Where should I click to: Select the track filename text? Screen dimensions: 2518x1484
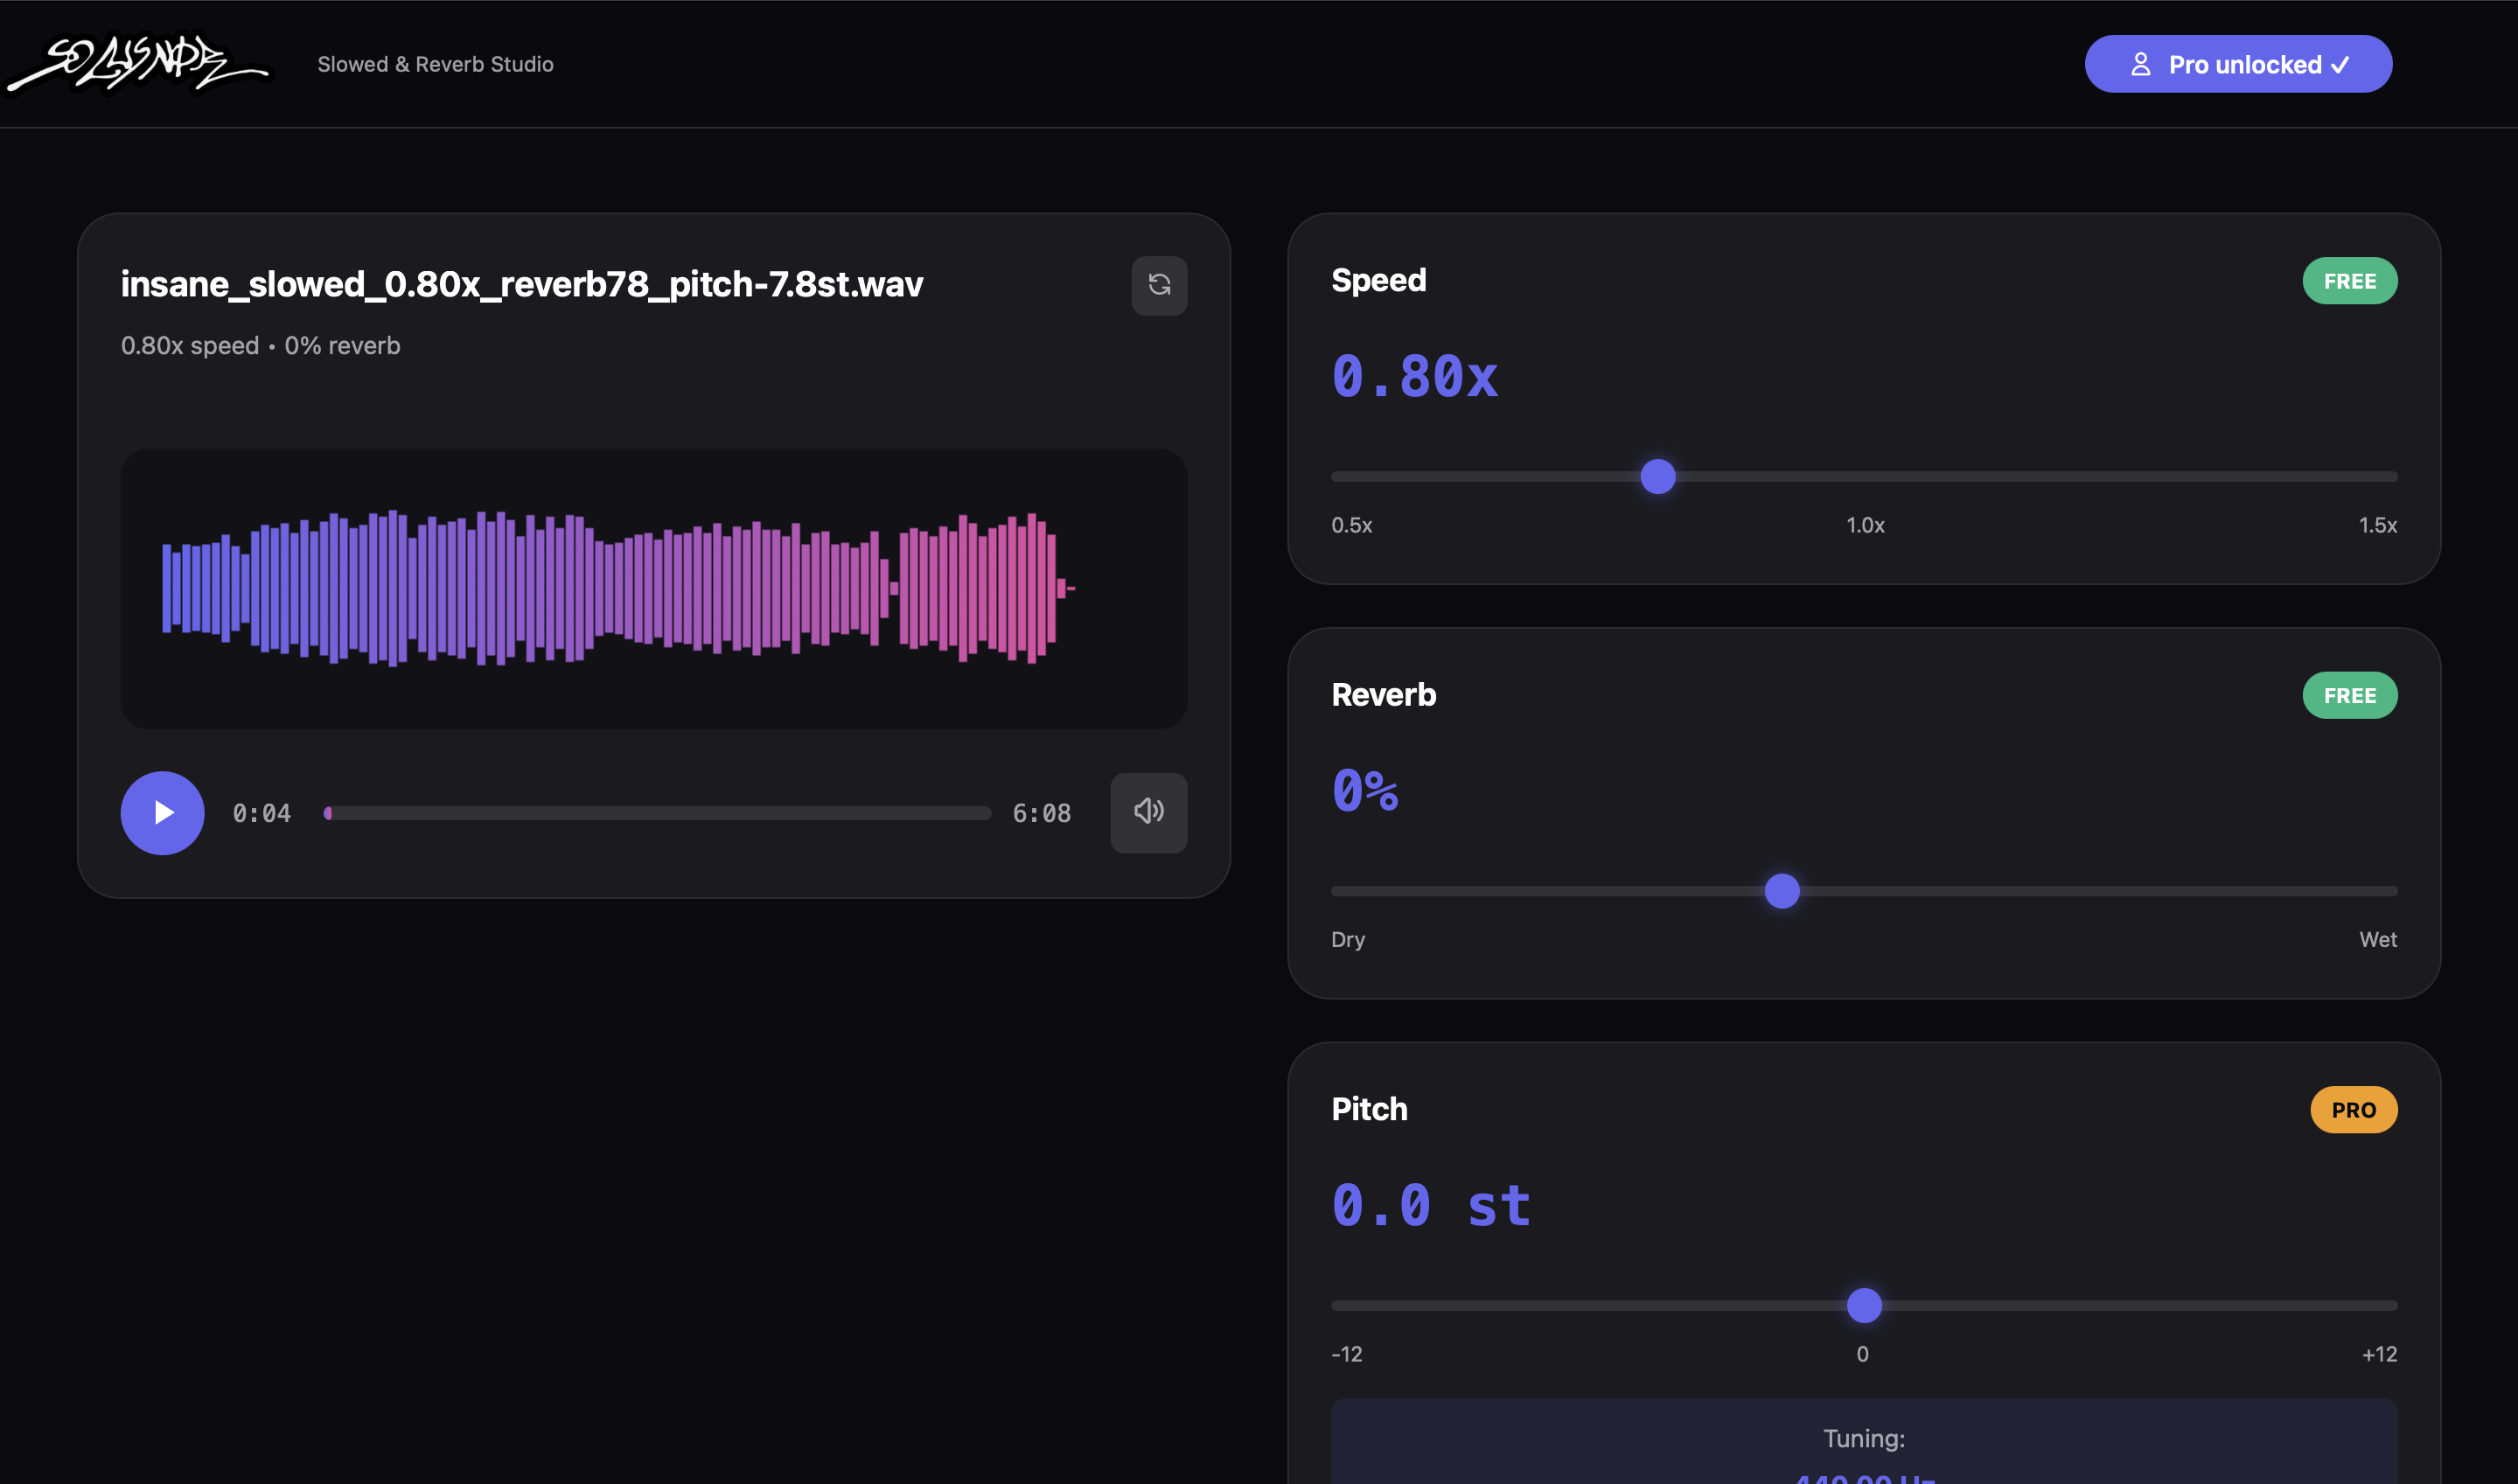(522, 283)
